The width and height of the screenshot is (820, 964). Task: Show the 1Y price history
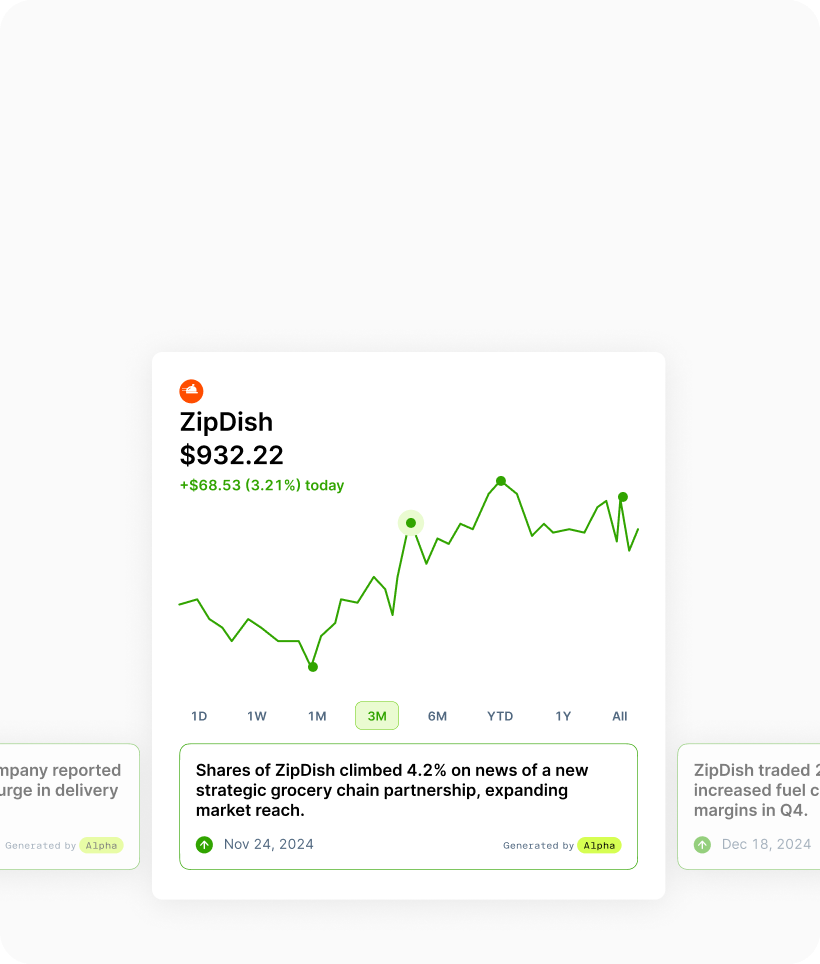[x=563, y=716]
